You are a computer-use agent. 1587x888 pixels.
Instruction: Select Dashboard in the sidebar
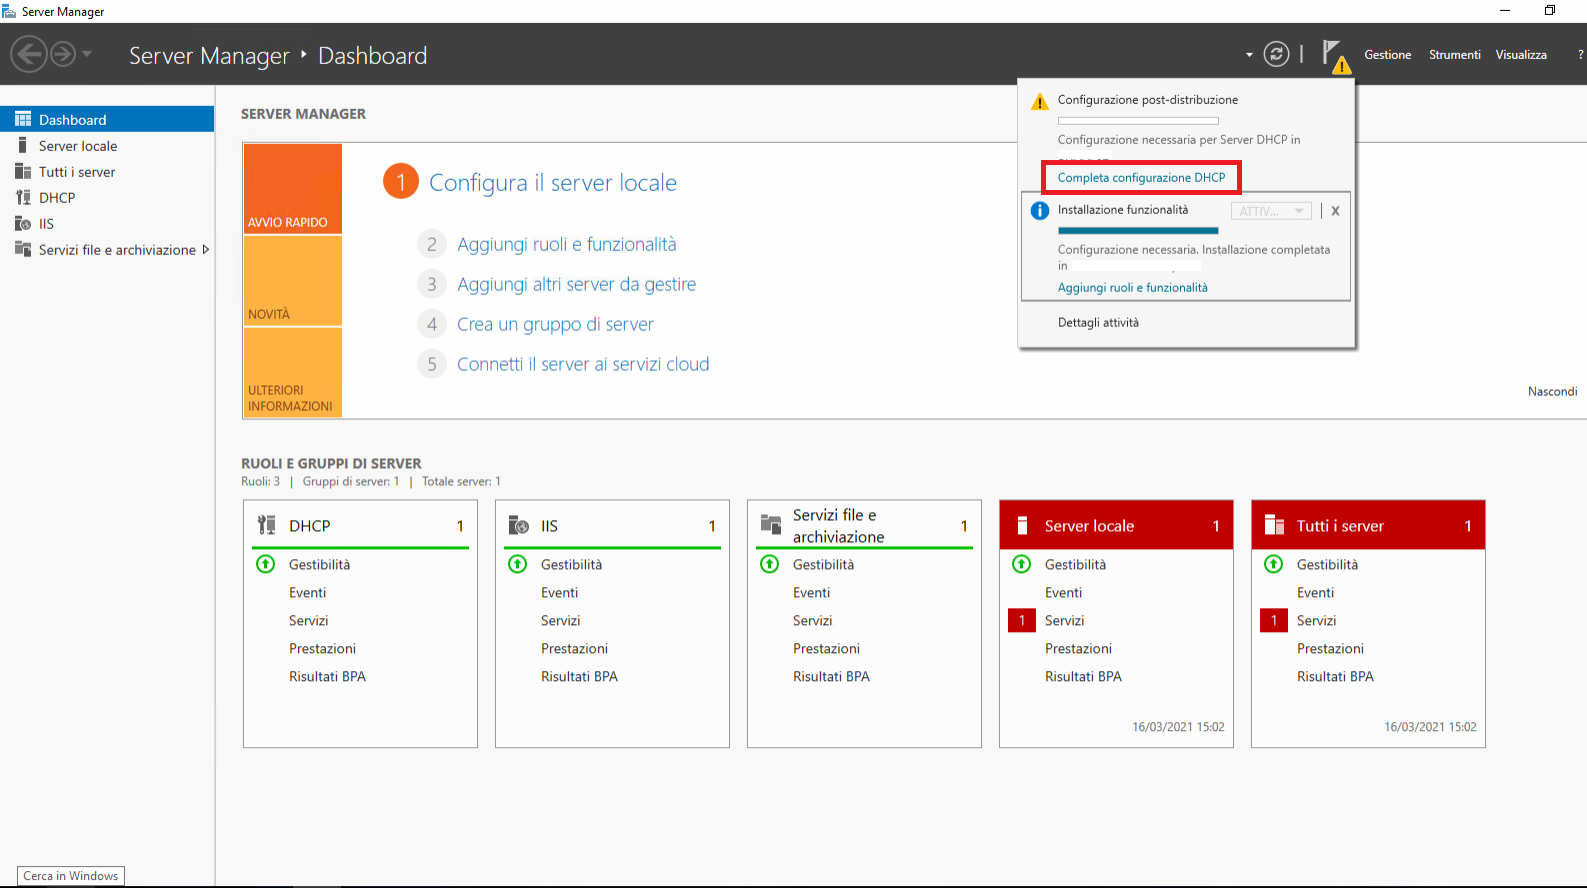(x=107, y=119)
